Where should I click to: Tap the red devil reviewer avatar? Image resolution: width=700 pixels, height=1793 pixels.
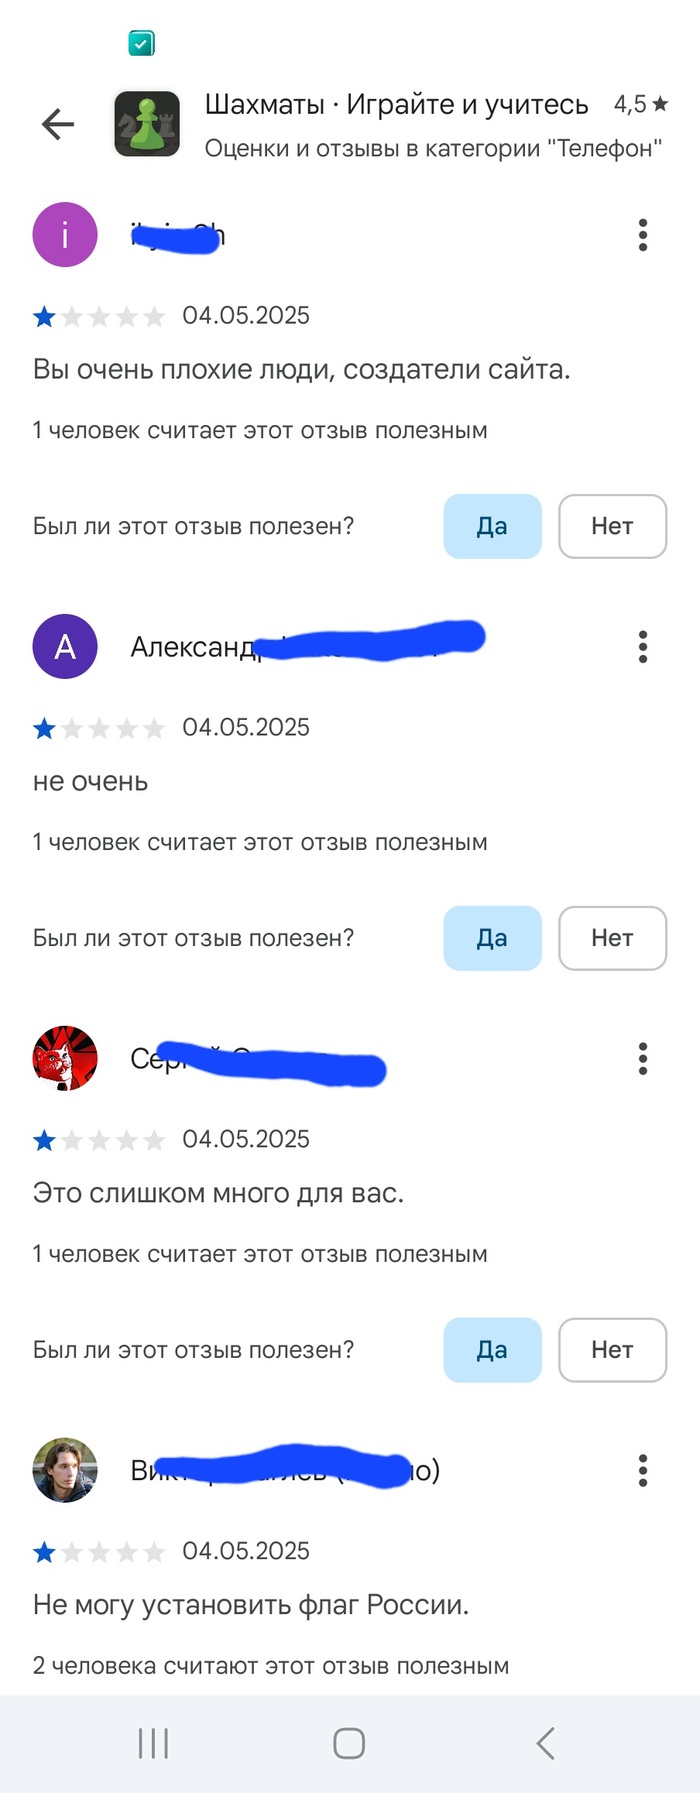point(65,1058)
